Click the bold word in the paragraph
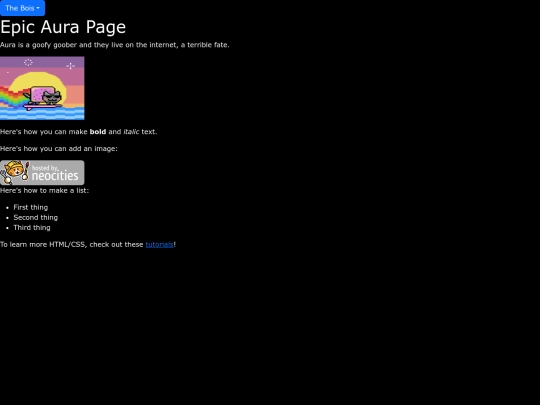This screenshot has height=405, width=540. pyautogui.click(x=98, y=132)
